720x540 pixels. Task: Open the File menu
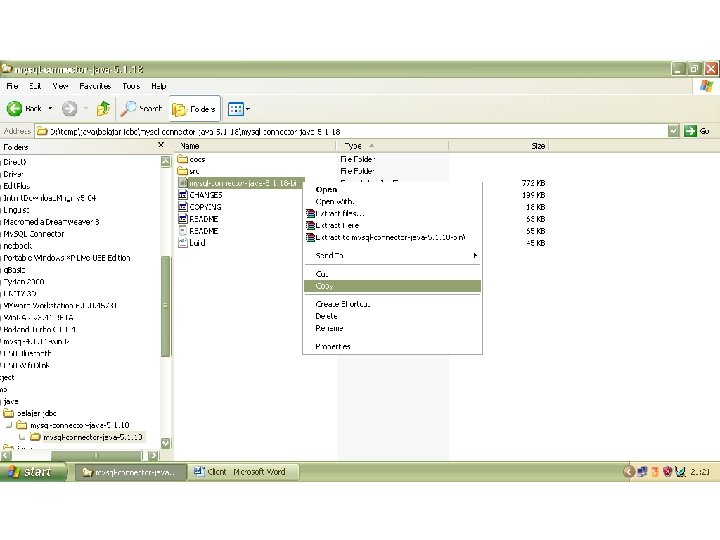pyautogui.click(x=12, y=86)
